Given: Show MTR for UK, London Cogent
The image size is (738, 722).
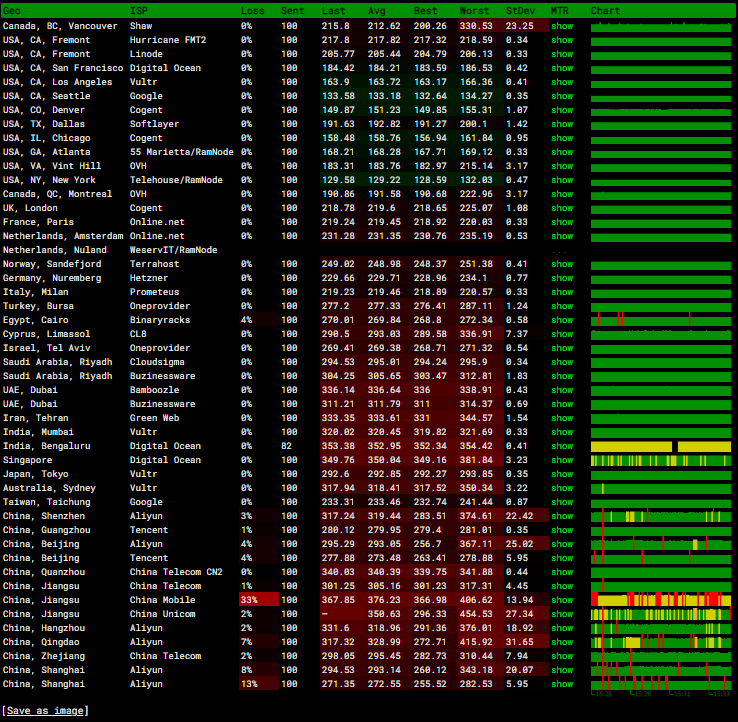Looking at the screenshot, I should point(562,208).
